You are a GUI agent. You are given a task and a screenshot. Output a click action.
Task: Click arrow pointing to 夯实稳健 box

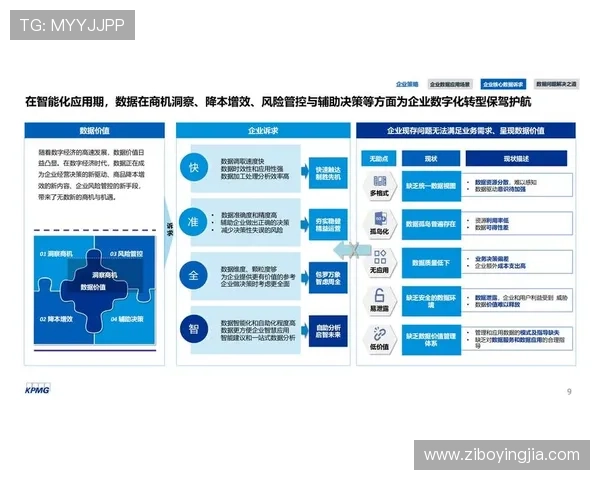pos(305,225)
